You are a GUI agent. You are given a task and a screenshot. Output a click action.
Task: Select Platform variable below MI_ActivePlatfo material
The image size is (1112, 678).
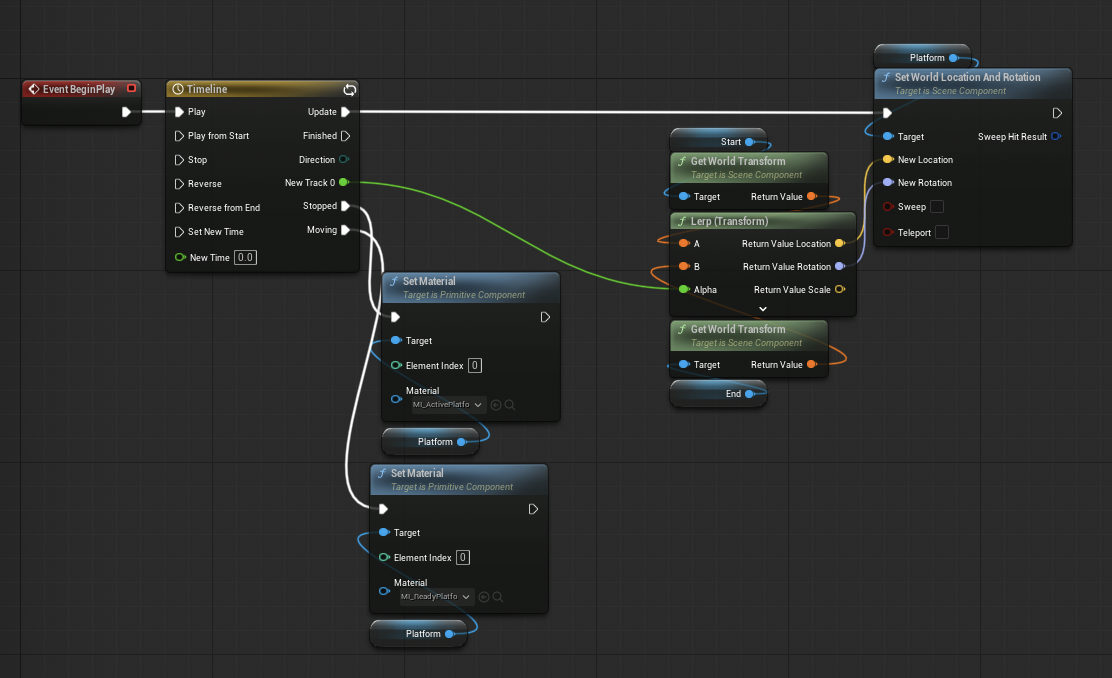coord(430,442)
